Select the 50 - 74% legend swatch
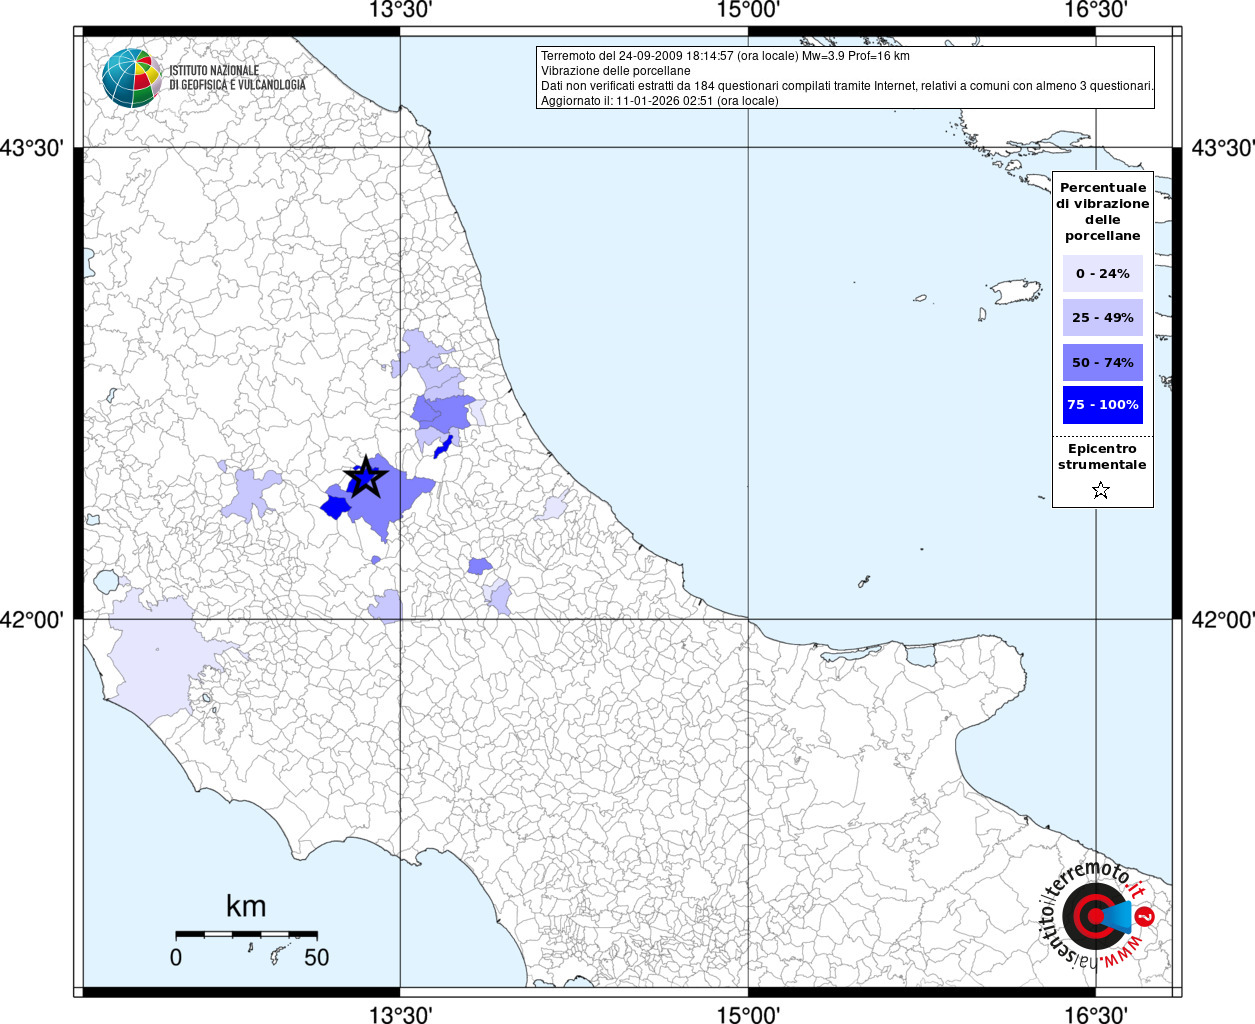The image size is (1255, 1024). [1102, 362]
